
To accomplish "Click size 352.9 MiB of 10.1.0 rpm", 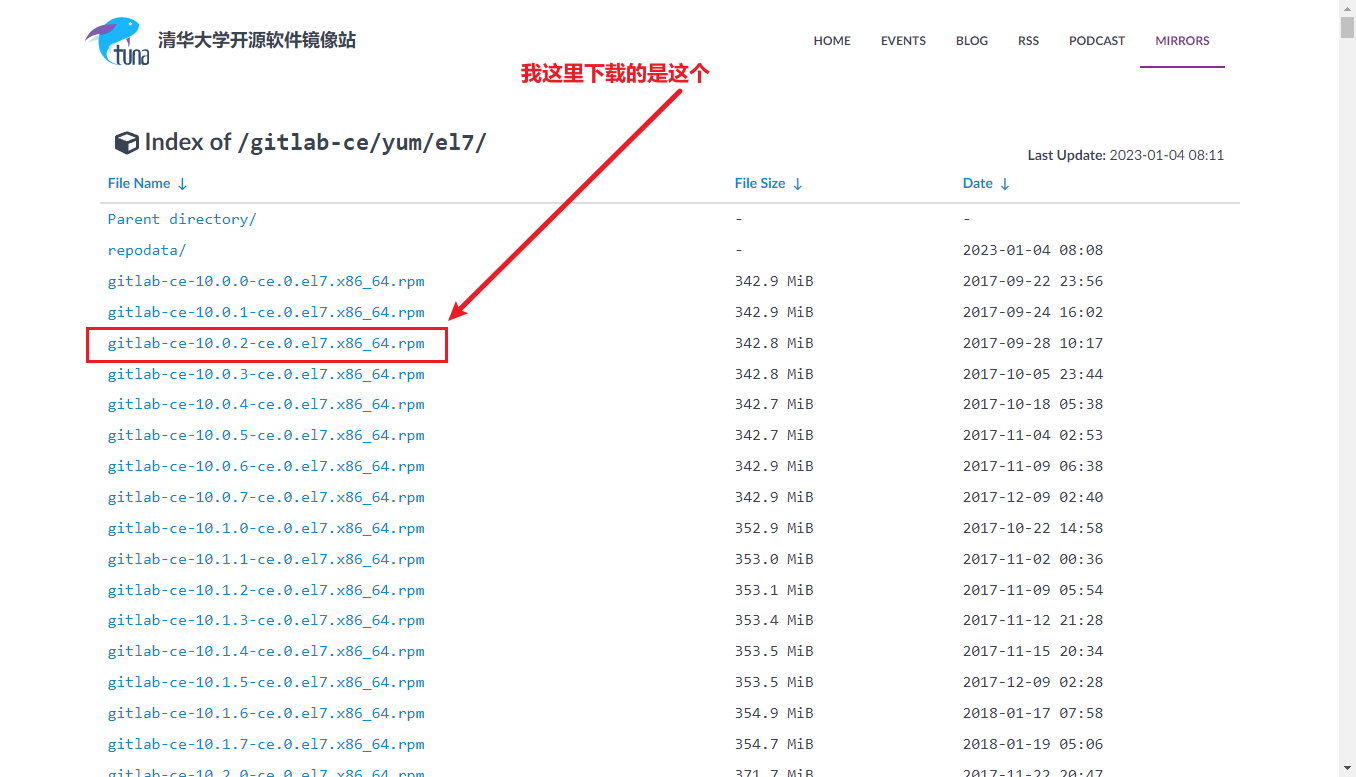I will [x=774, y=528].
